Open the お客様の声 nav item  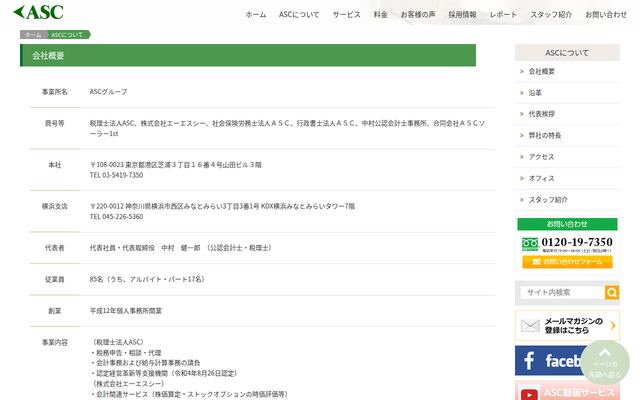(x=418, y=15)
